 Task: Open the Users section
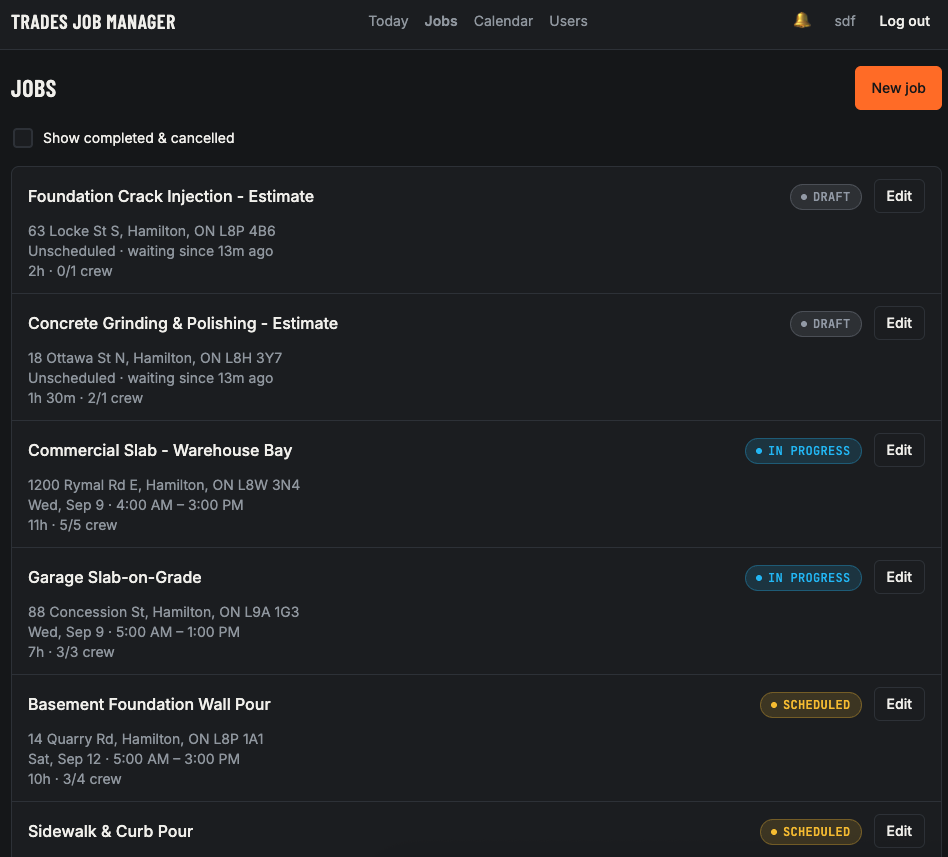(x=568, y=21)
